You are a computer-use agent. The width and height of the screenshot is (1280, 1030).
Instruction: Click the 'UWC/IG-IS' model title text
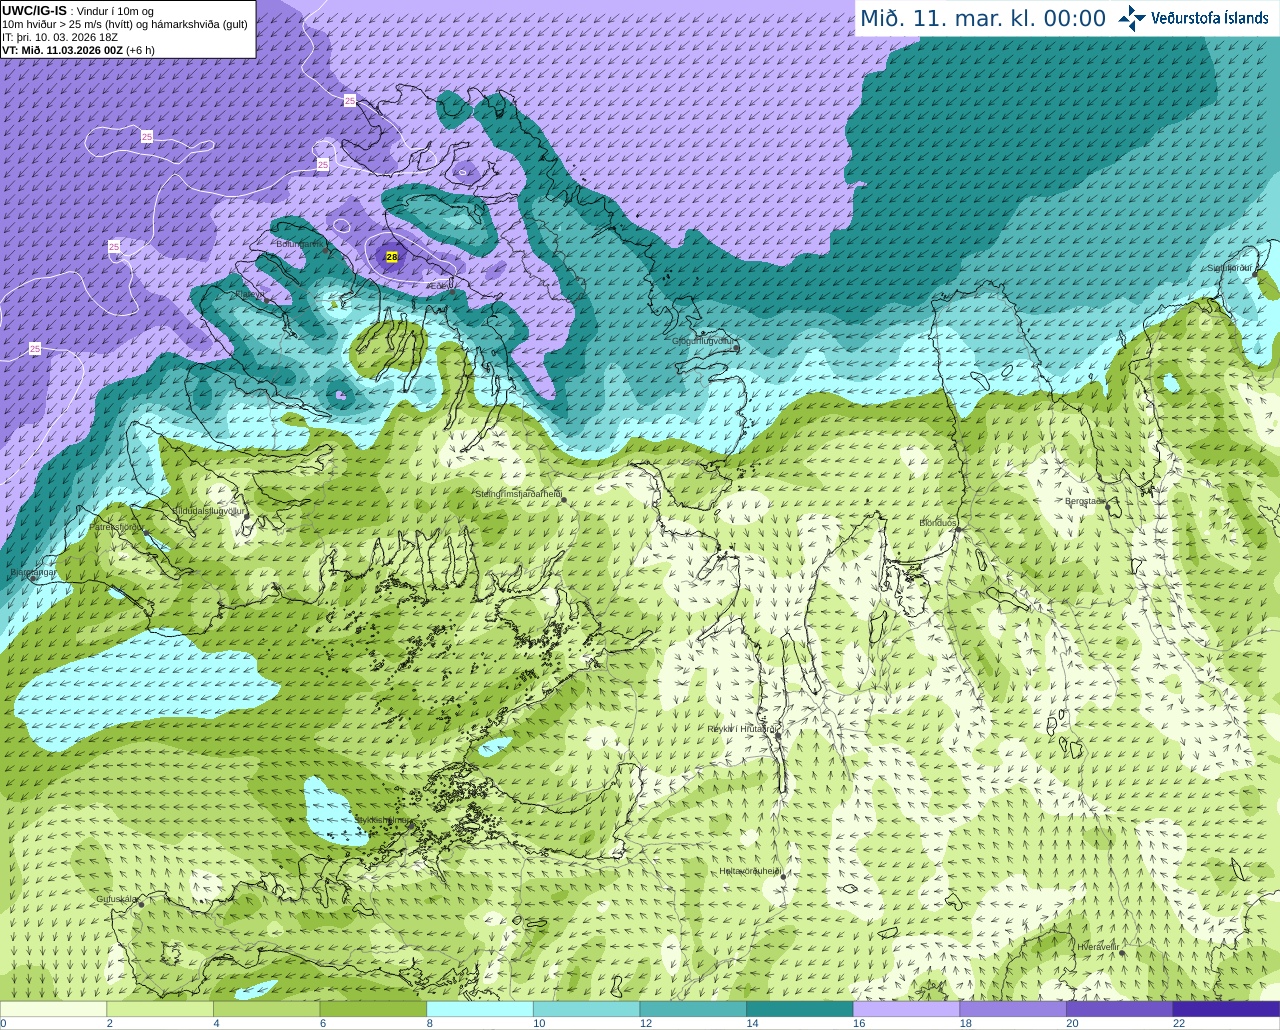[35, 11]
